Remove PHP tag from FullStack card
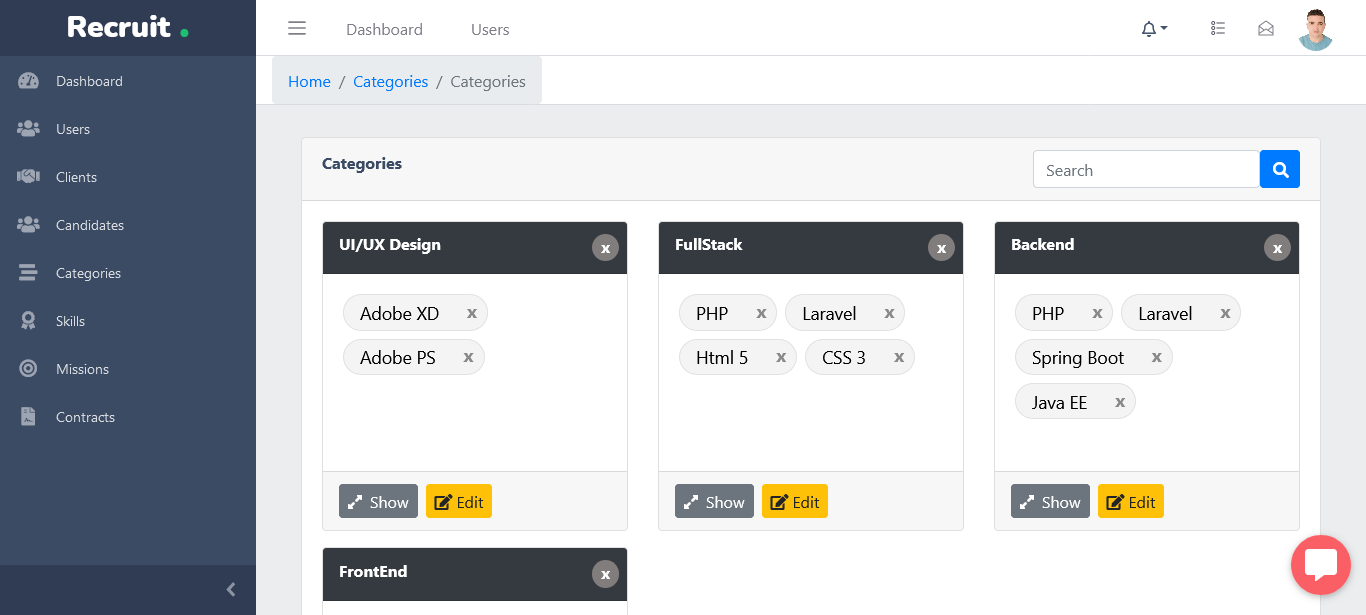1366x615 pixels. click(761, 313)
